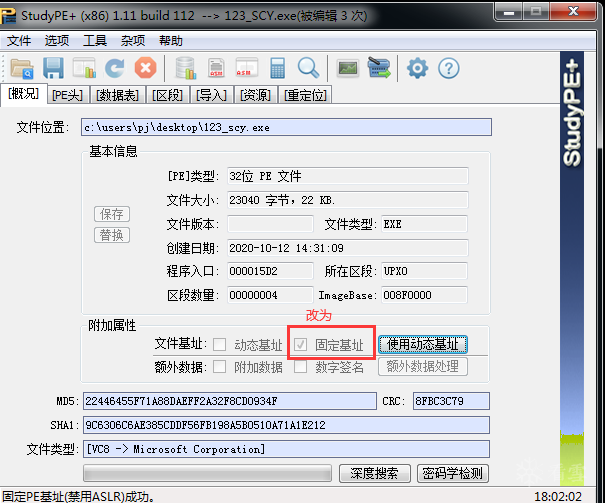Image resolution: width=605 pixels, height=503 pixels.
Task: Click the shopping basket arrow icon
Action: [x=379, y=68]
